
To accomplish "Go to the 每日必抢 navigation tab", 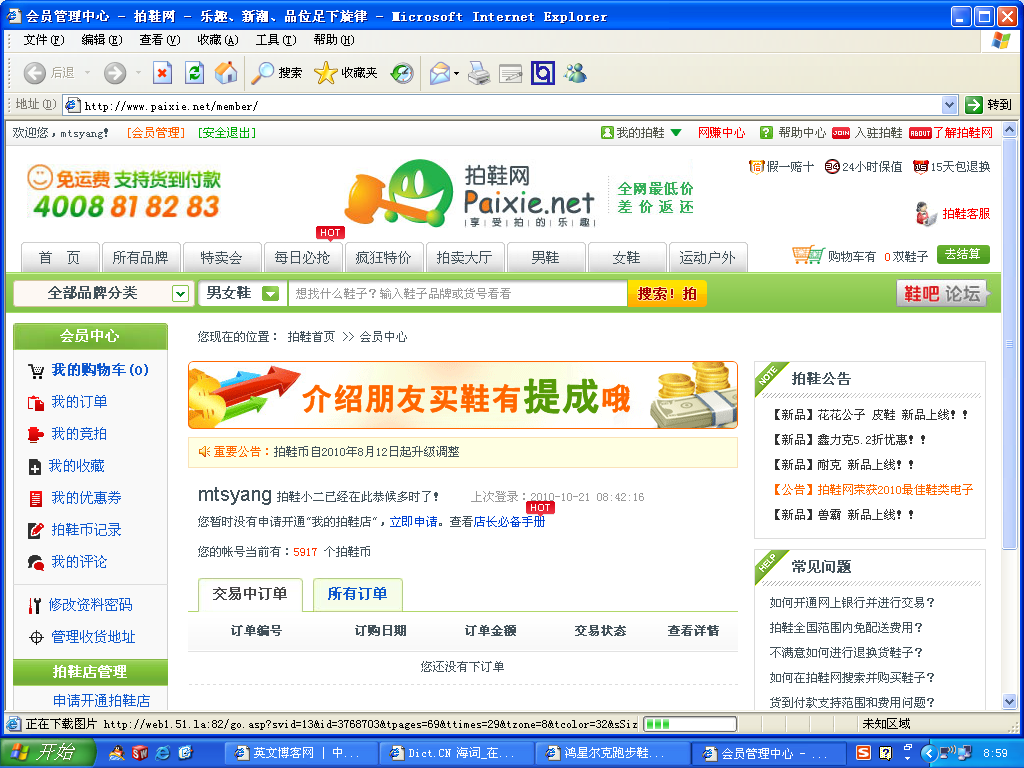I will point(302,257).
